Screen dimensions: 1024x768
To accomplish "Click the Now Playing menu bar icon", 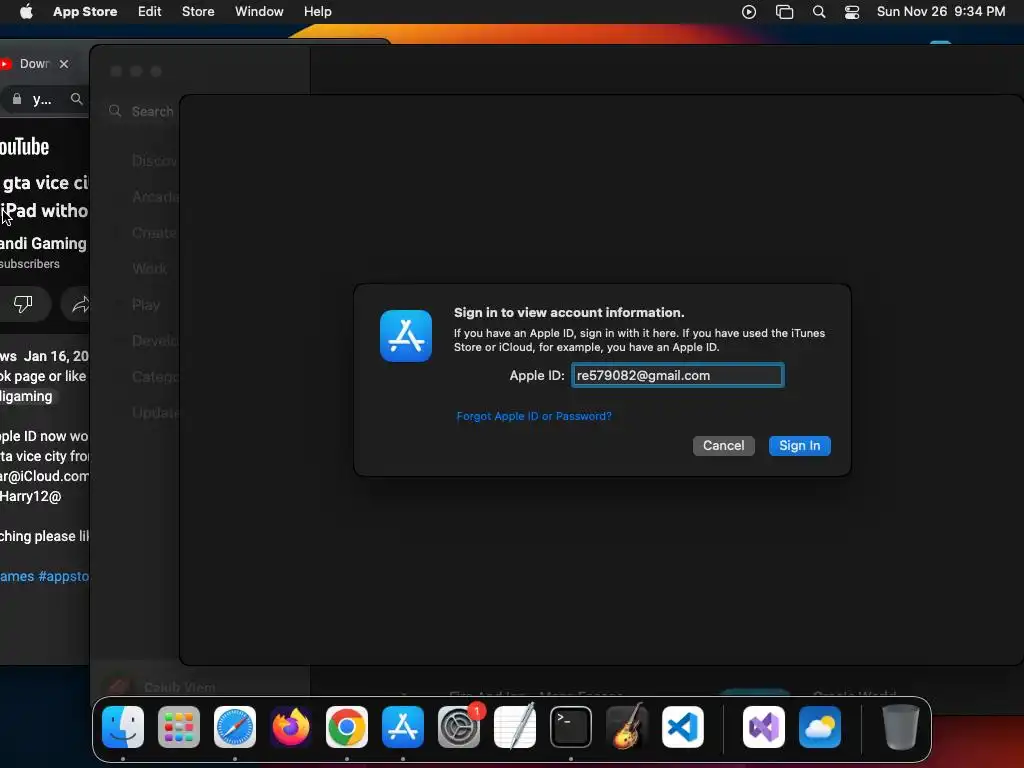I will tap(749, 12).
